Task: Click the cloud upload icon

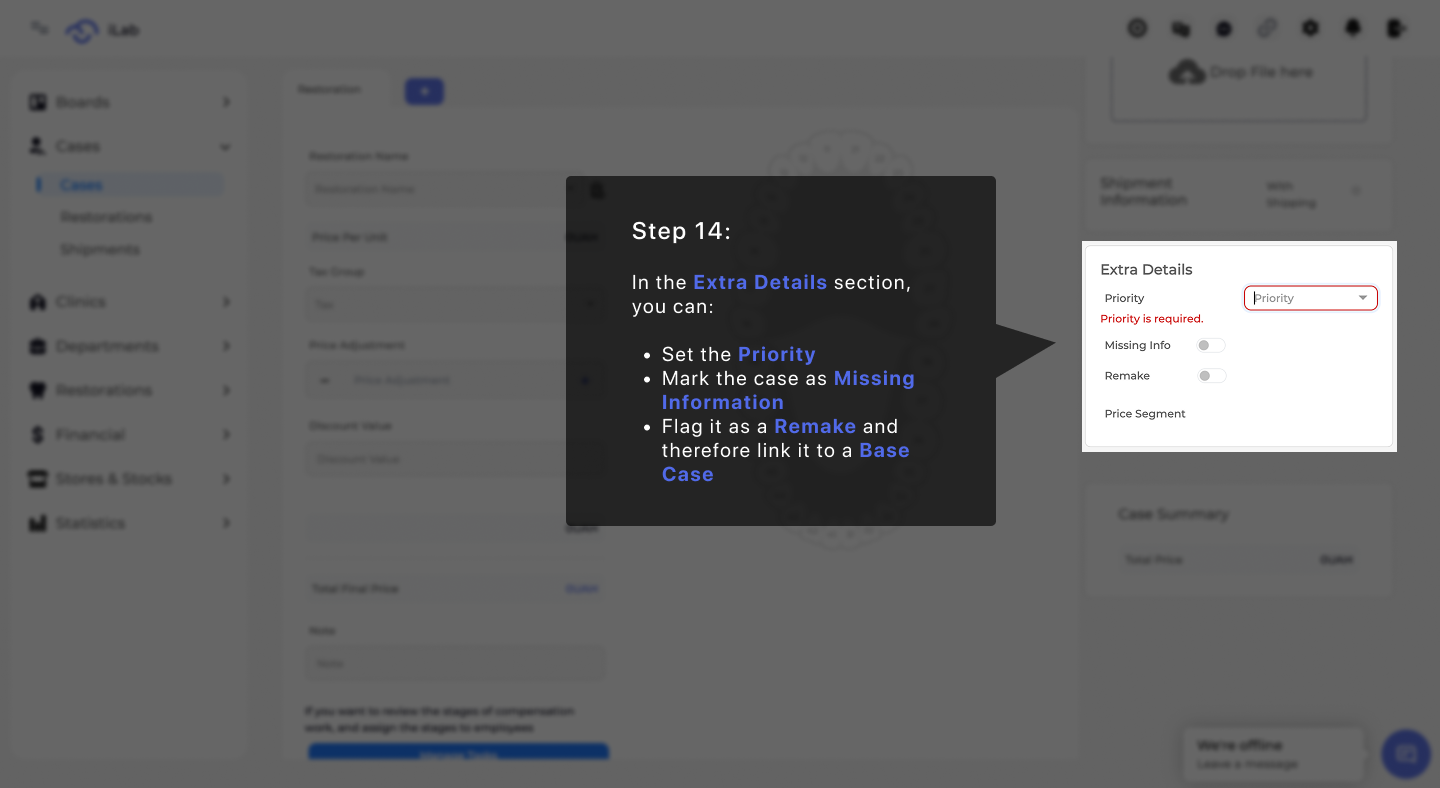Action: click(x=1186, y=73)
